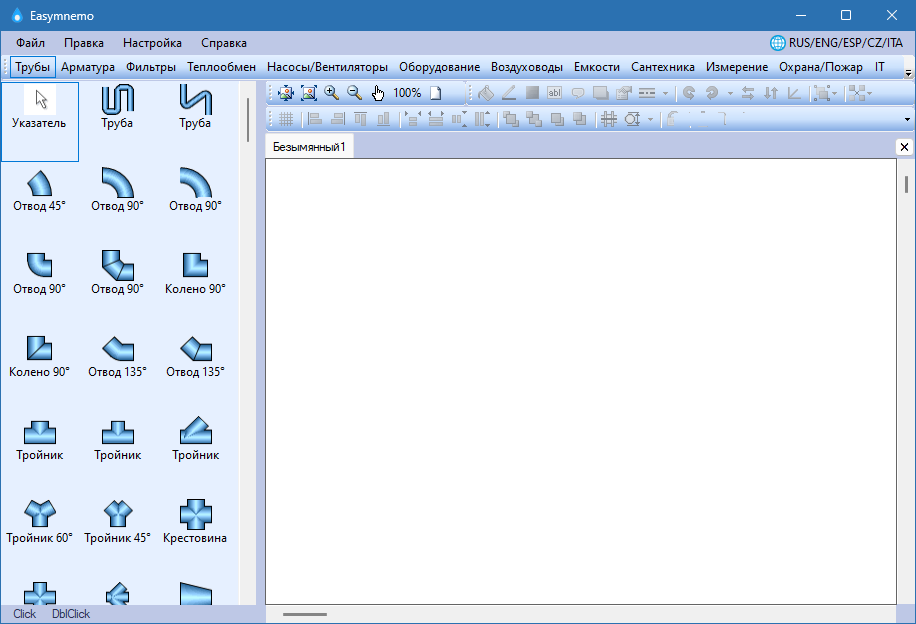This screenshot has height=624, width=916.
Task: Click the fill bucket color icon
Action: (485, 93)
